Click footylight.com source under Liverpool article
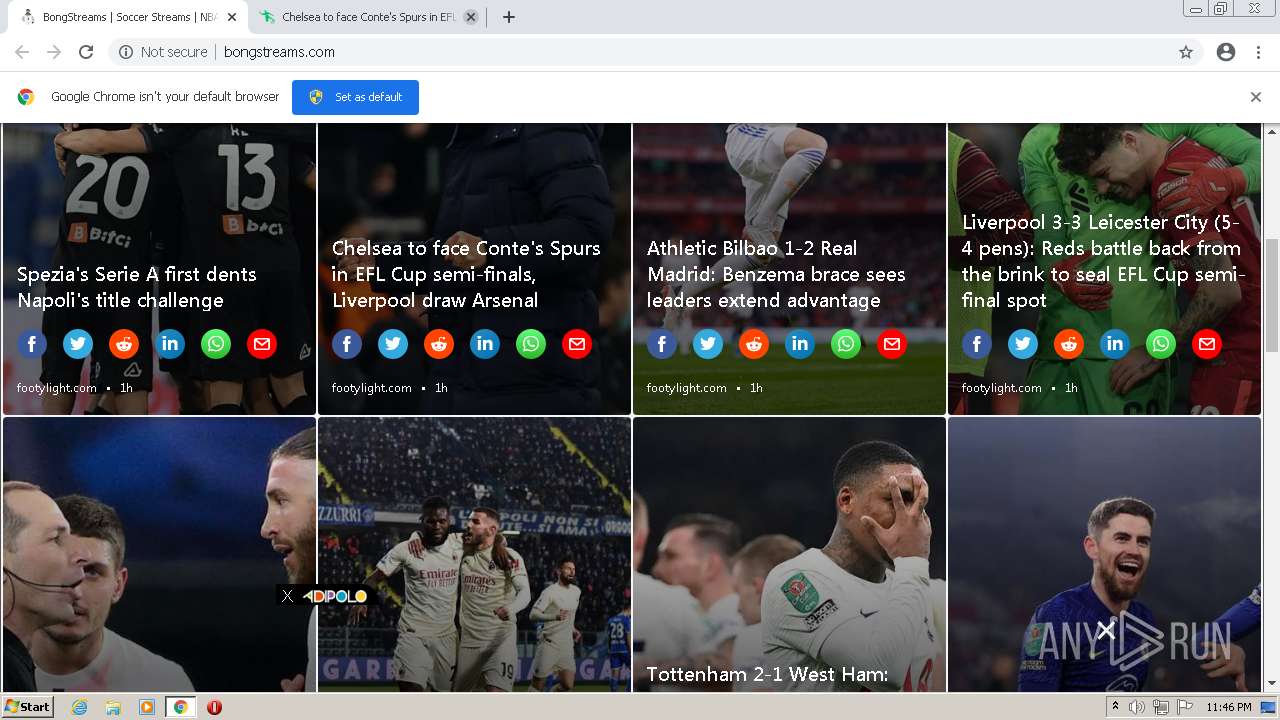The width and height of the screenshot is (1280, 720). pyautogui.click(x=1002, y=388)
